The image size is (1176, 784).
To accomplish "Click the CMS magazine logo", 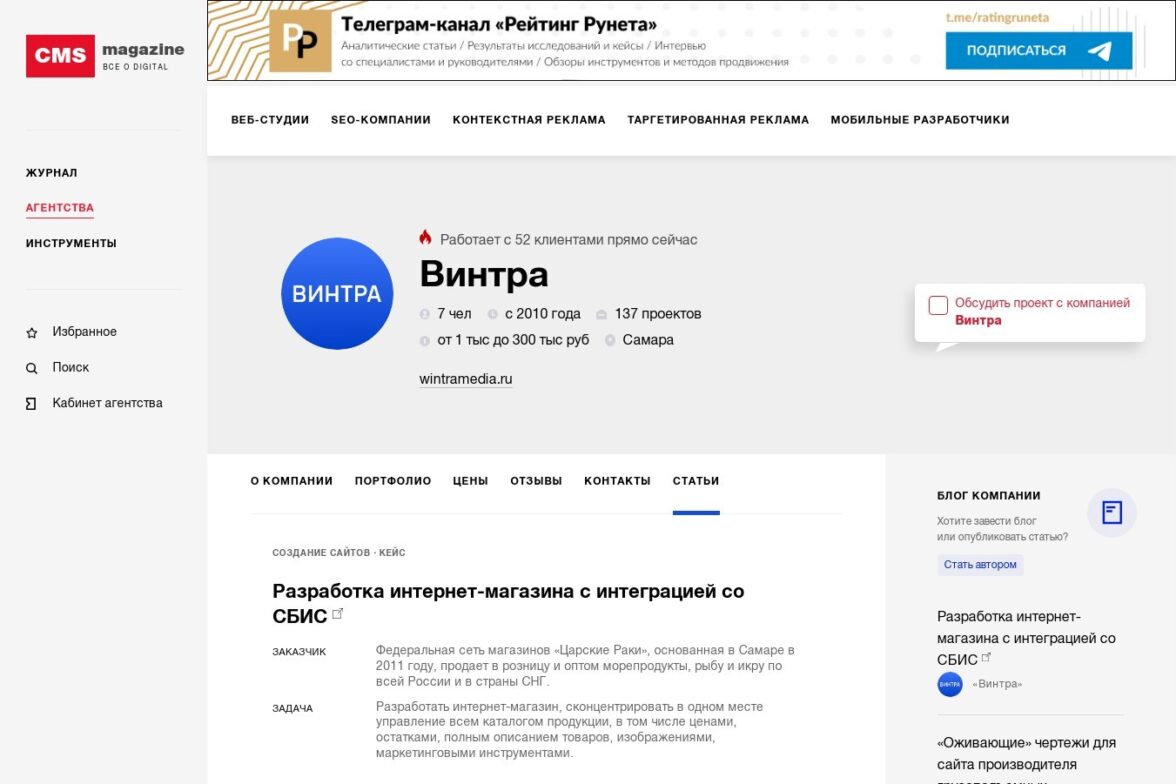I will pyautogui.click(x=105, y=56).
